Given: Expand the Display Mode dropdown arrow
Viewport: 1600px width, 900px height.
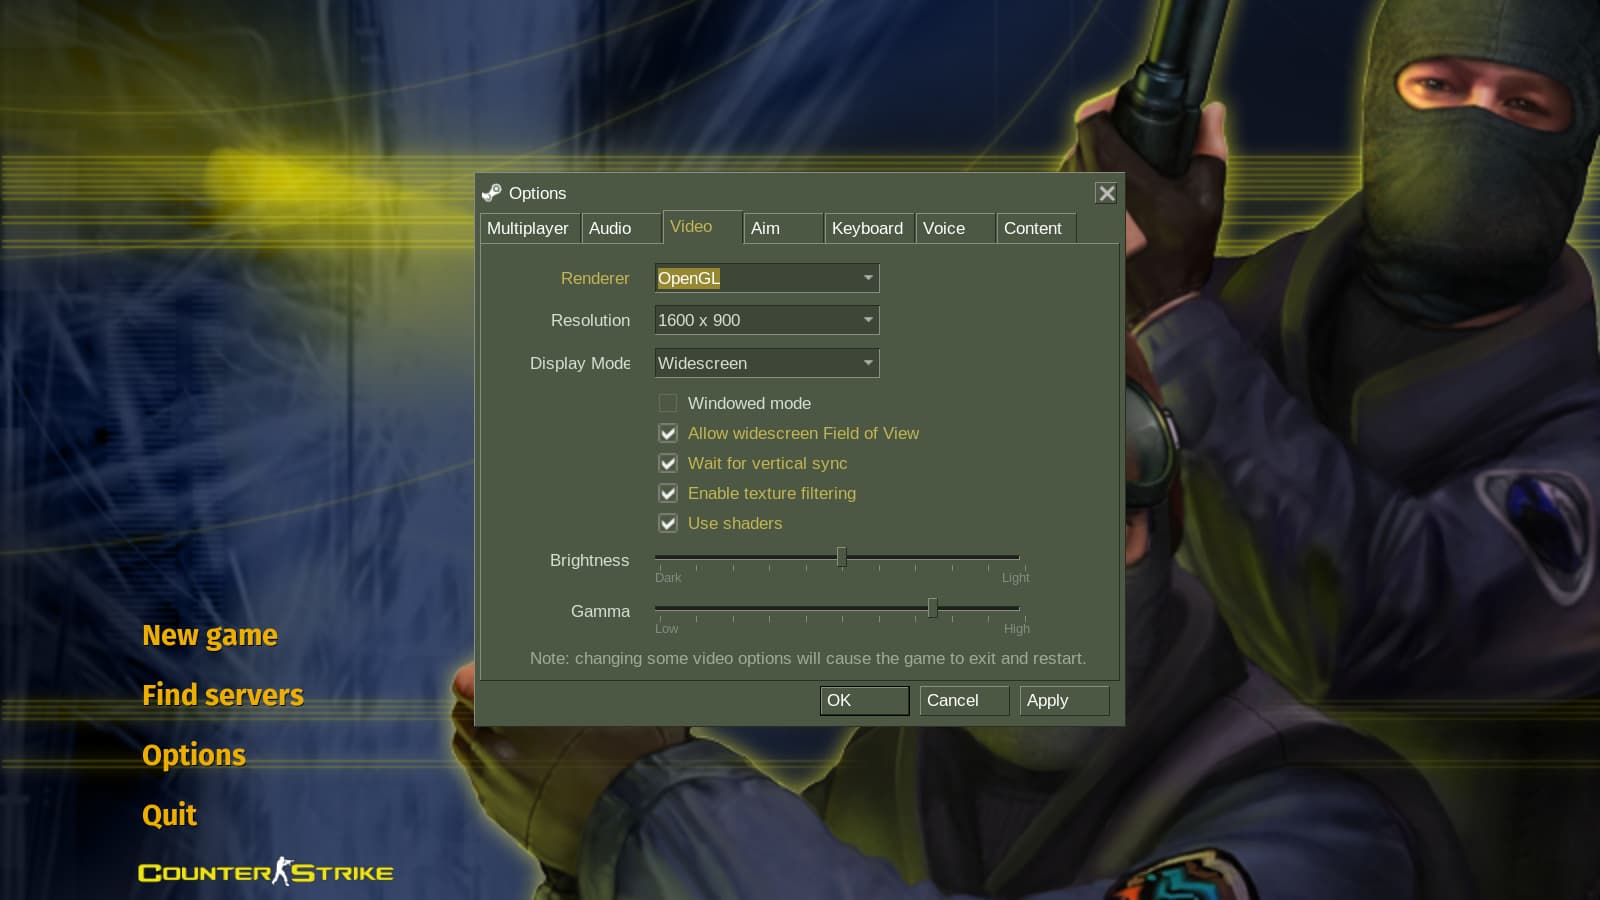Looking at the screenshot, I should coord(868,363).
